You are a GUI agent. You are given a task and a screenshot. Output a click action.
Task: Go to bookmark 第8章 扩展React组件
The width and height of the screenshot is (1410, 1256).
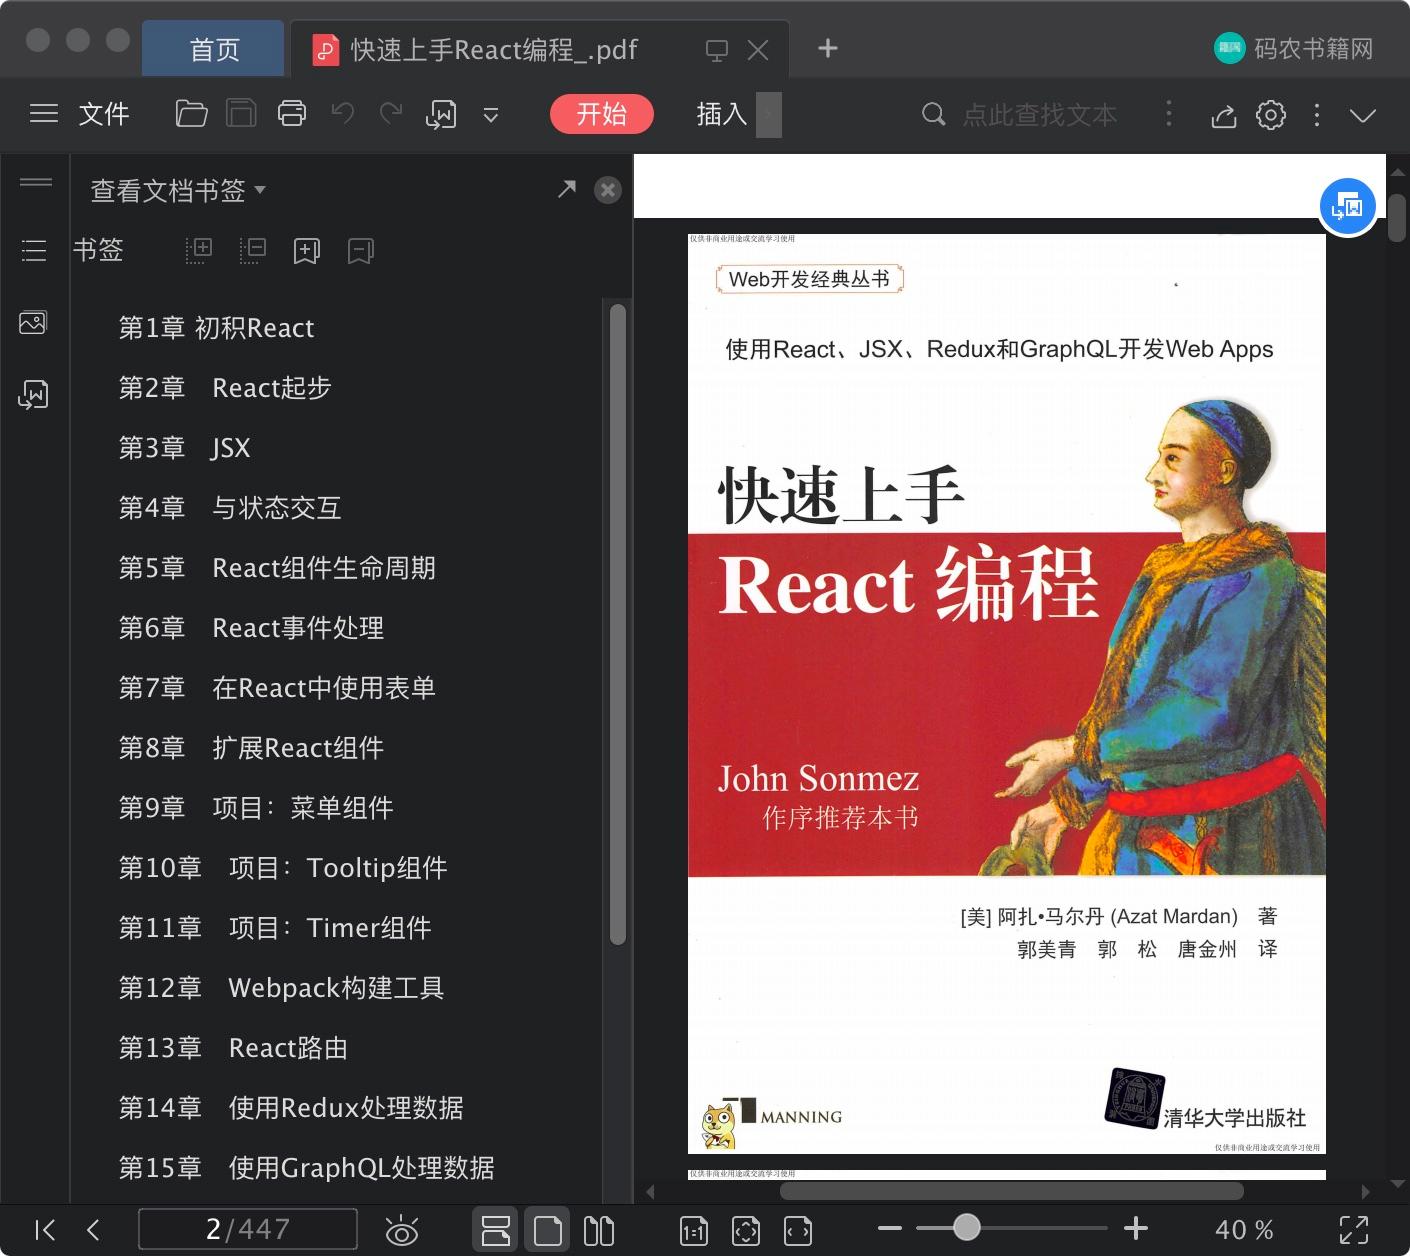click(x=251, y=748)
